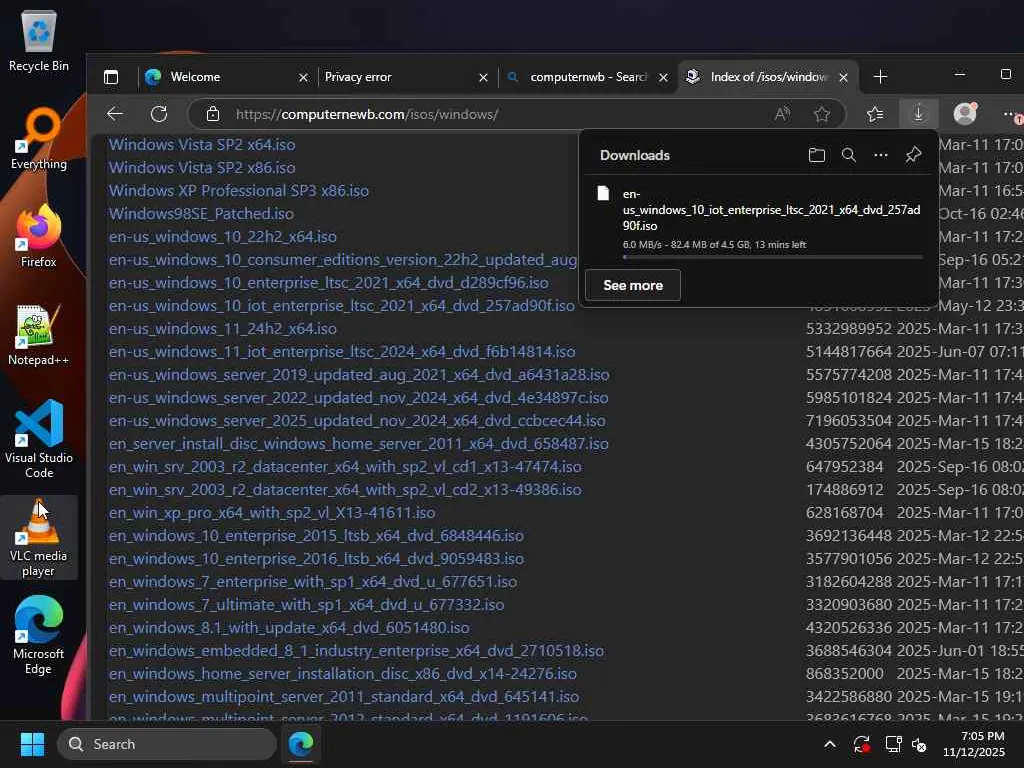Screen dimensions: 1024x768
Task: Open windows_embedded_8_1_industry_enterprise link
Action: coord(356,650)
